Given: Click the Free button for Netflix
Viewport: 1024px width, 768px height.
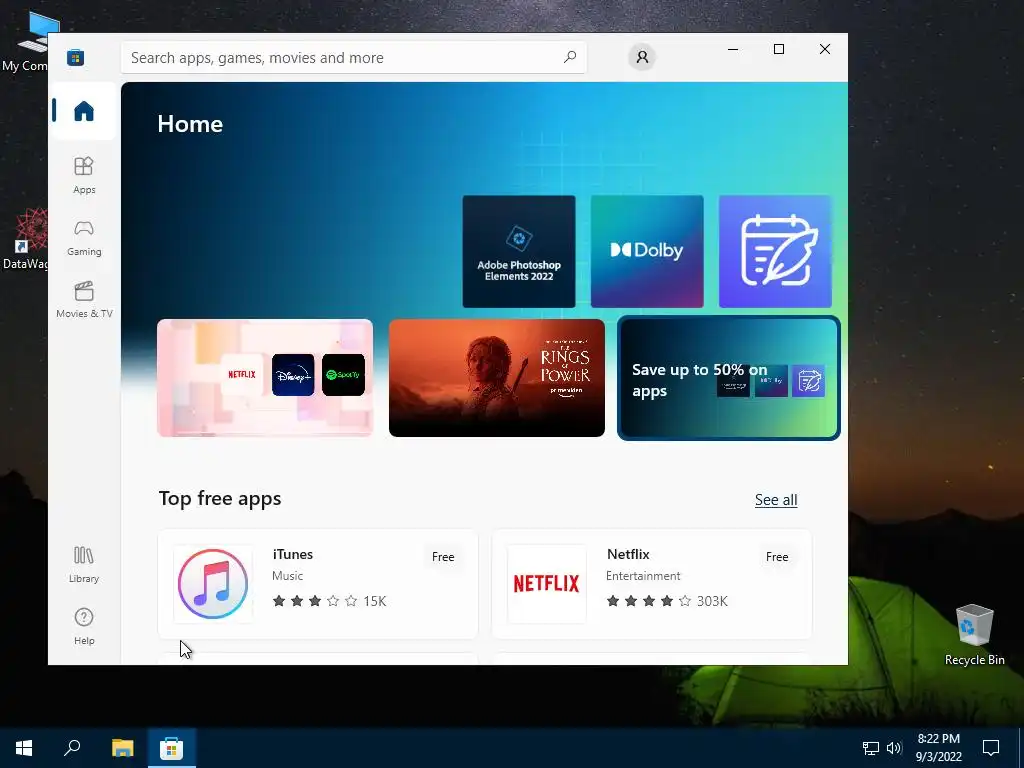Looking at the screenshot, I should [x=776, y=556].
